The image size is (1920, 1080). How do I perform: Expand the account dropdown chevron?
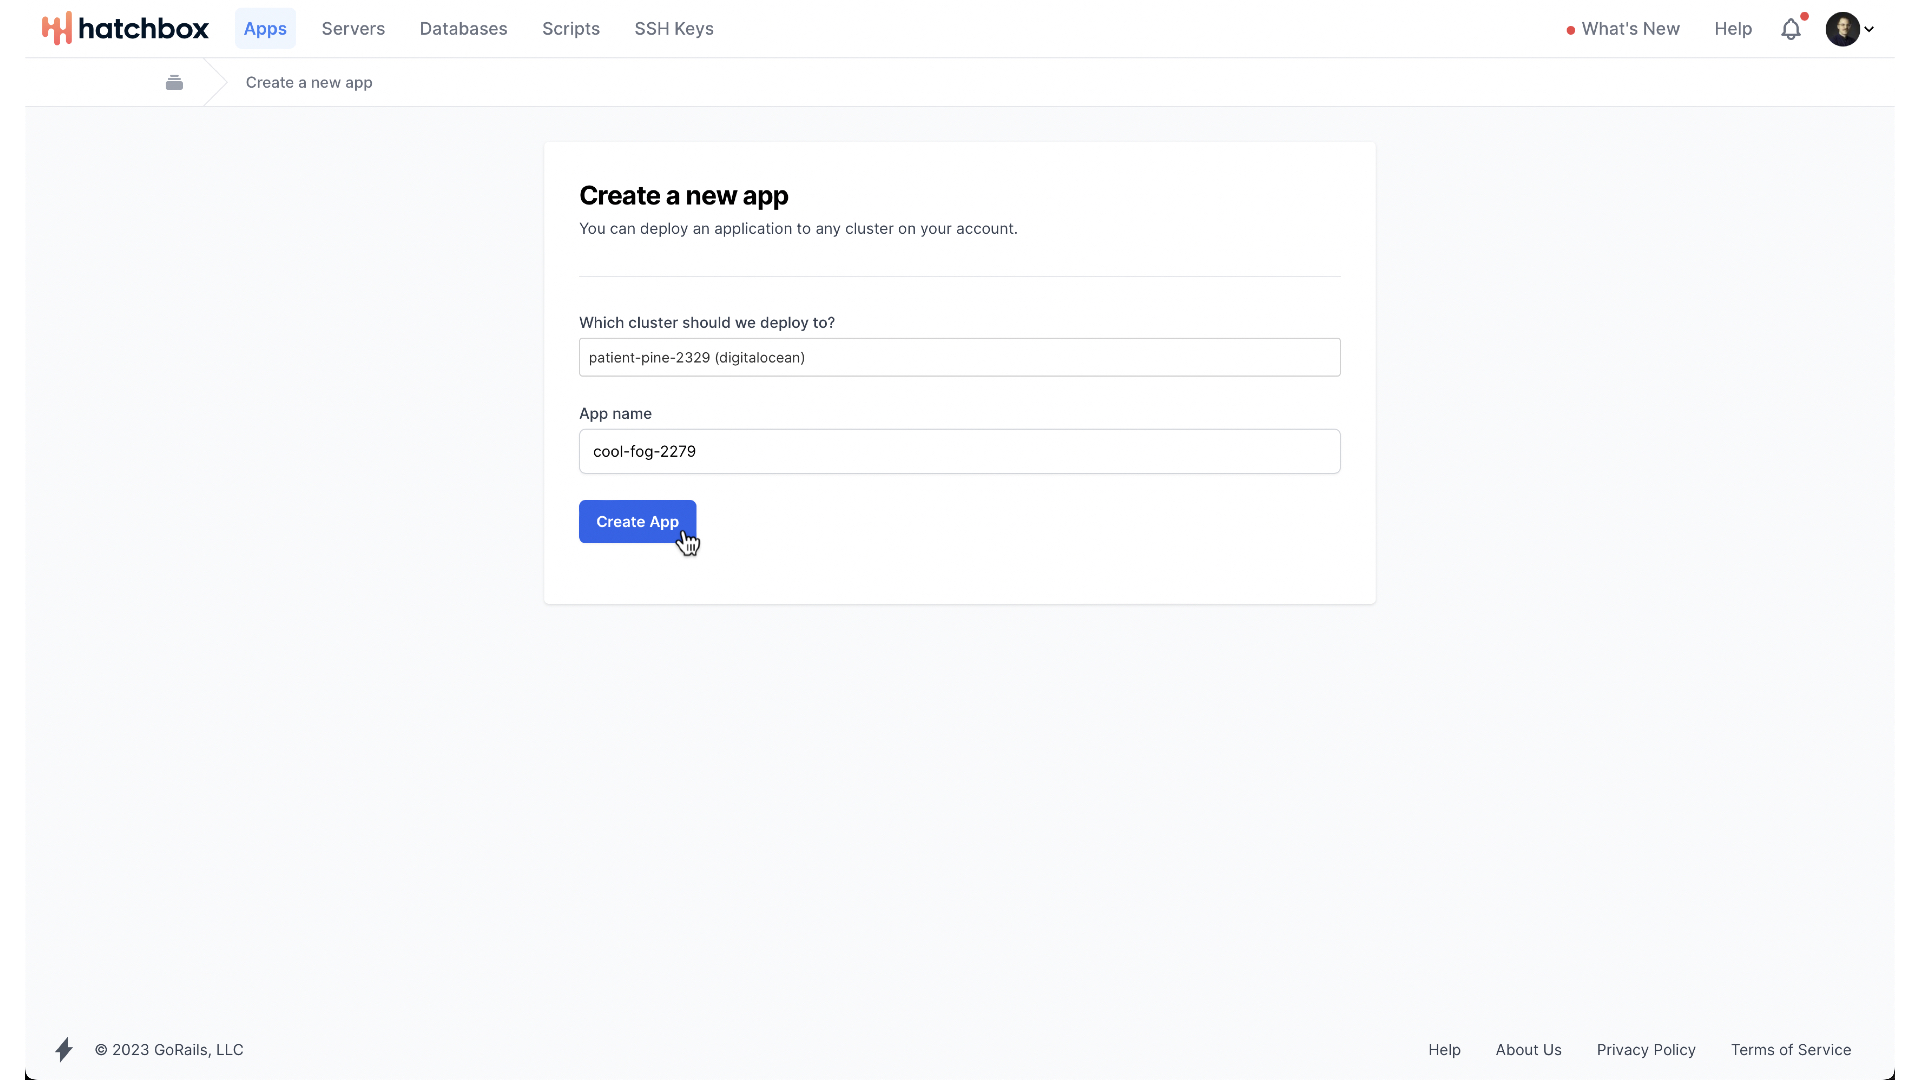click(x=1869, y=29)
